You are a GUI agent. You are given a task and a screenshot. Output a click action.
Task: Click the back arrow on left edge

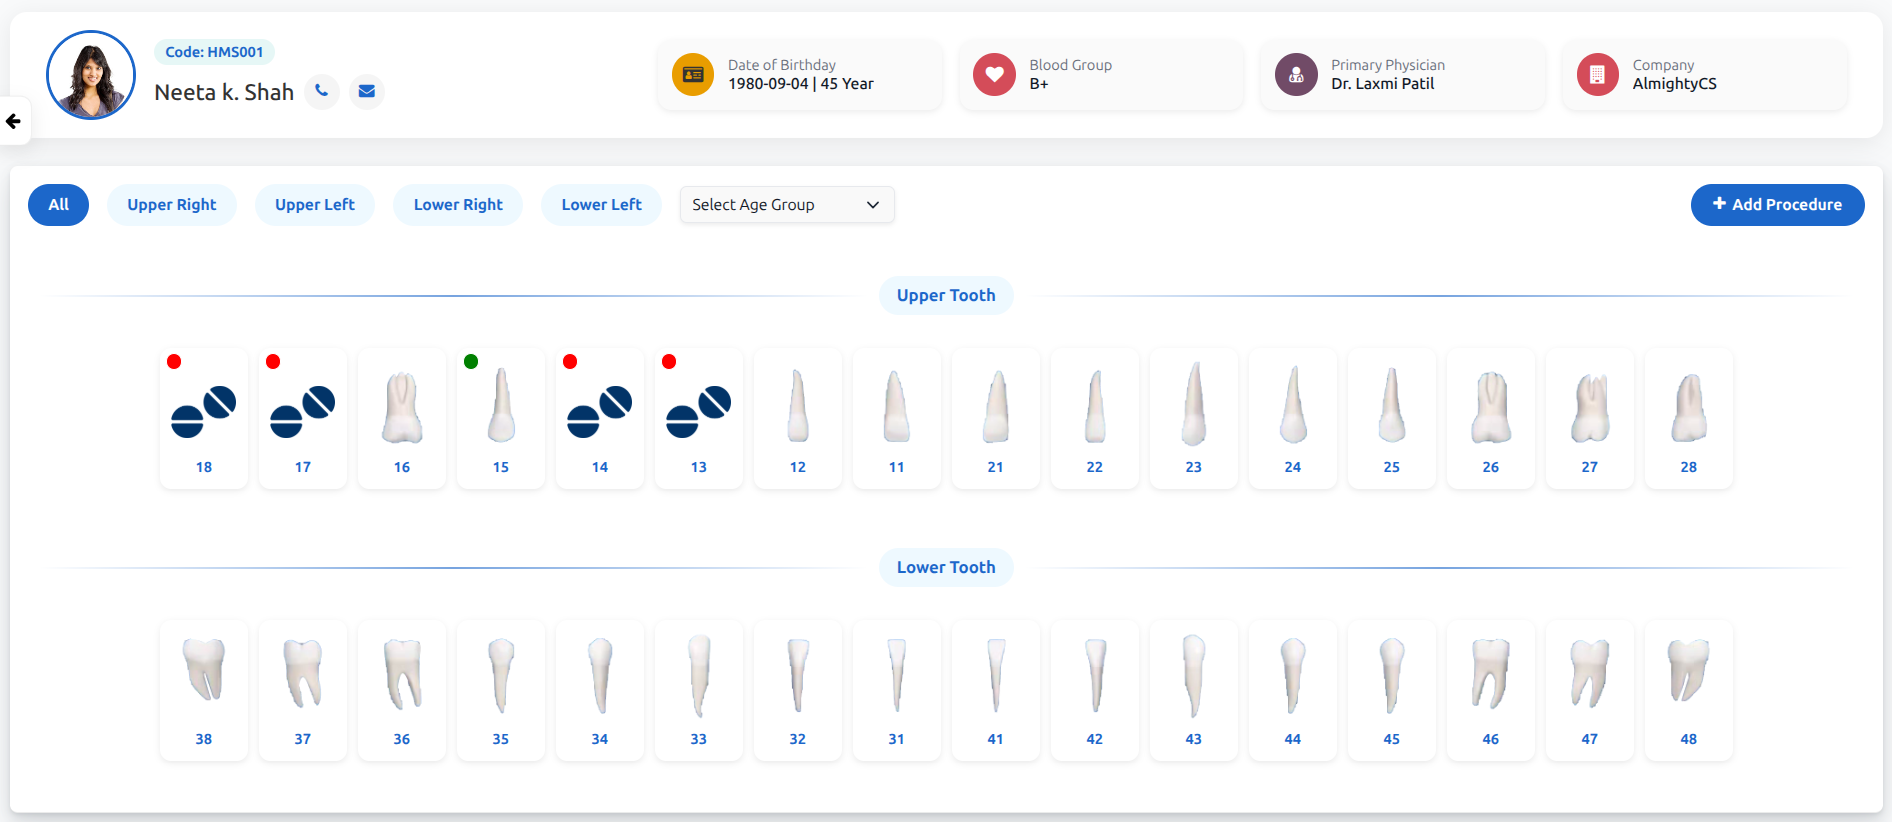point(14,121)
